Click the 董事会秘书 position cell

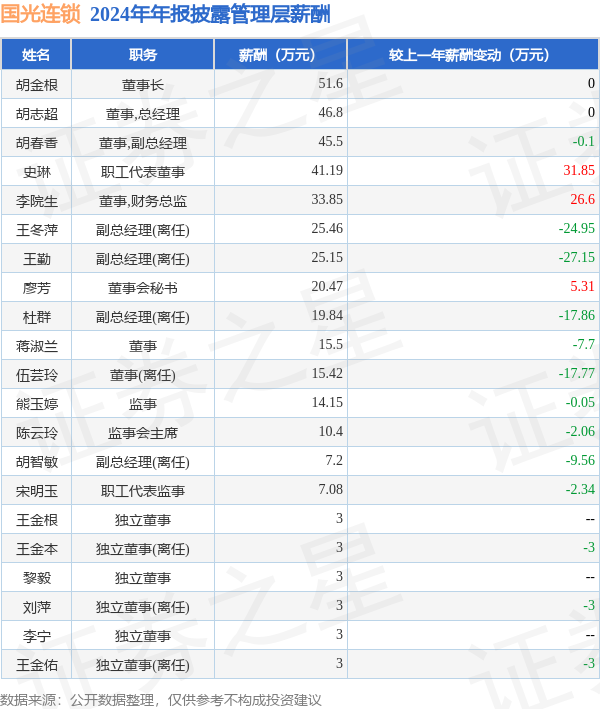click(143, 288)
